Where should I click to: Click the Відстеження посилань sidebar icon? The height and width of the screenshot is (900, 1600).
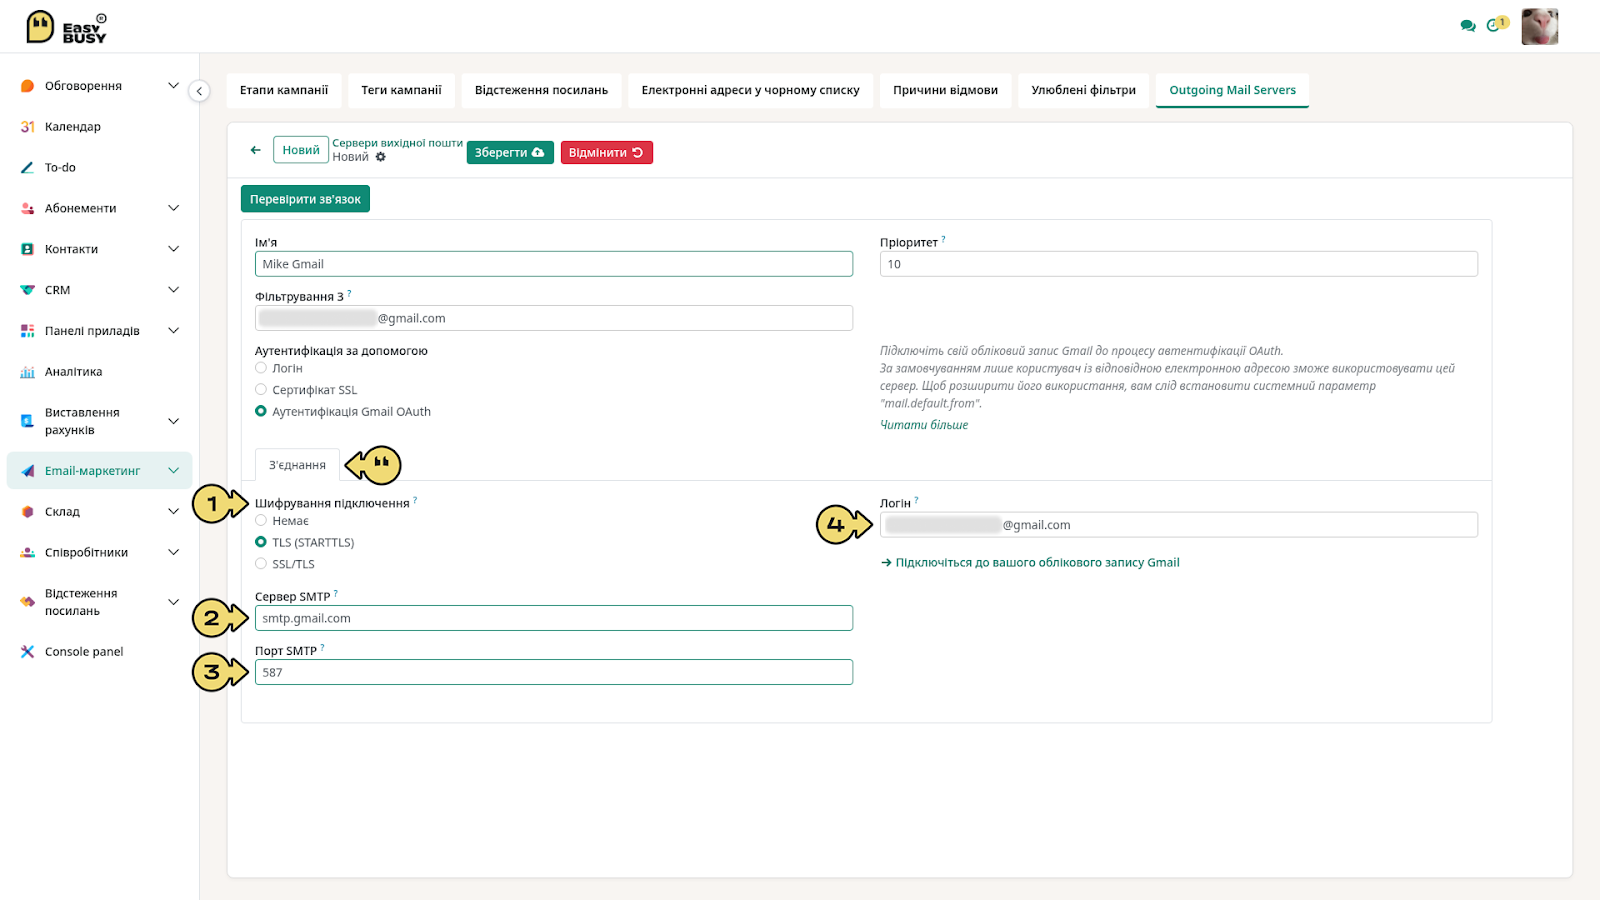[28, 602]
